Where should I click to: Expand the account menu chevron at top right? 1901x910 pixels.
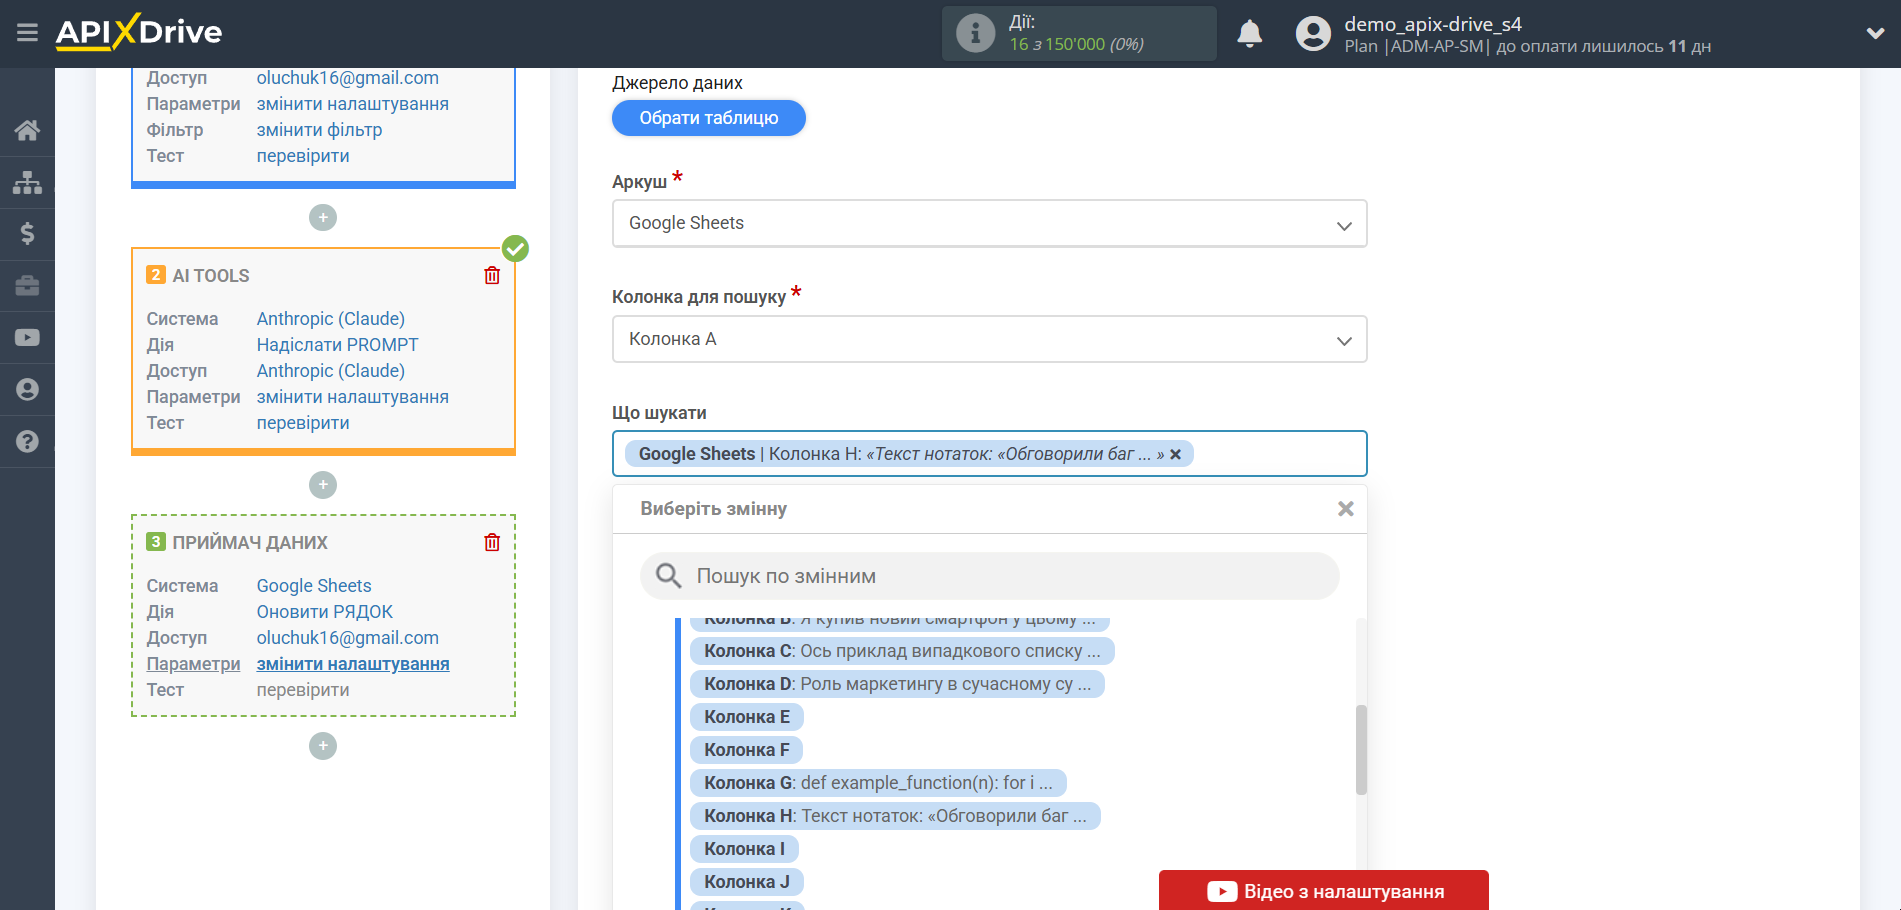pyautogui.click(x=1876, y=33)
